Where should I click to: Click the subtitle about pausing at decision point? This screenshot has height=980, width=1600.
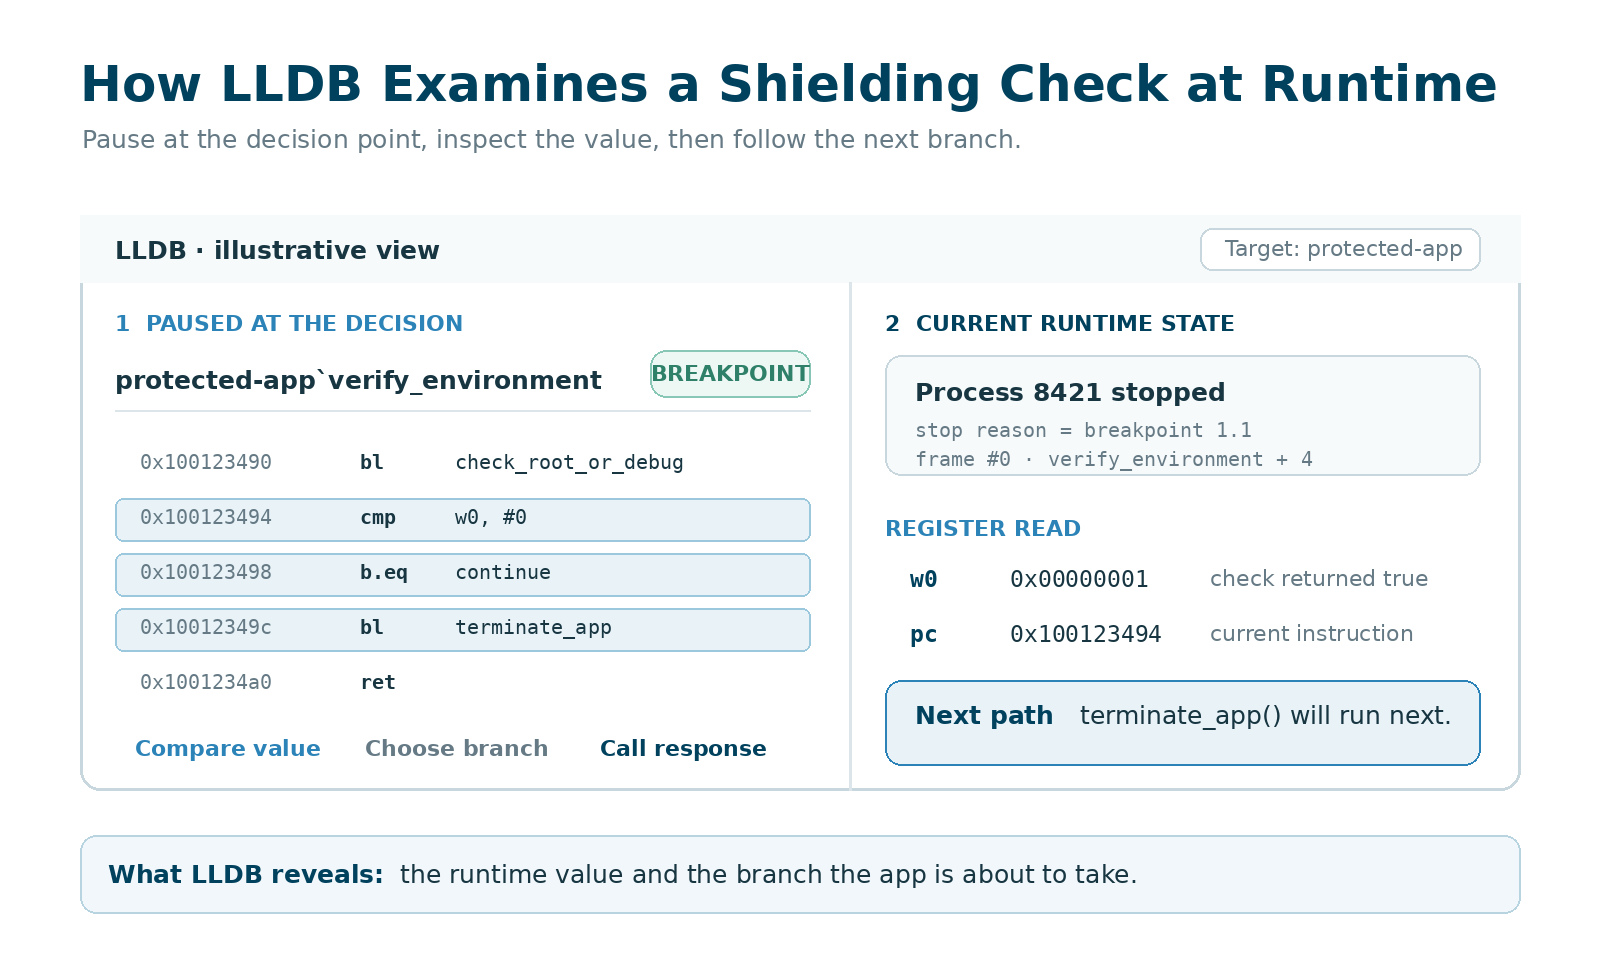551,139
